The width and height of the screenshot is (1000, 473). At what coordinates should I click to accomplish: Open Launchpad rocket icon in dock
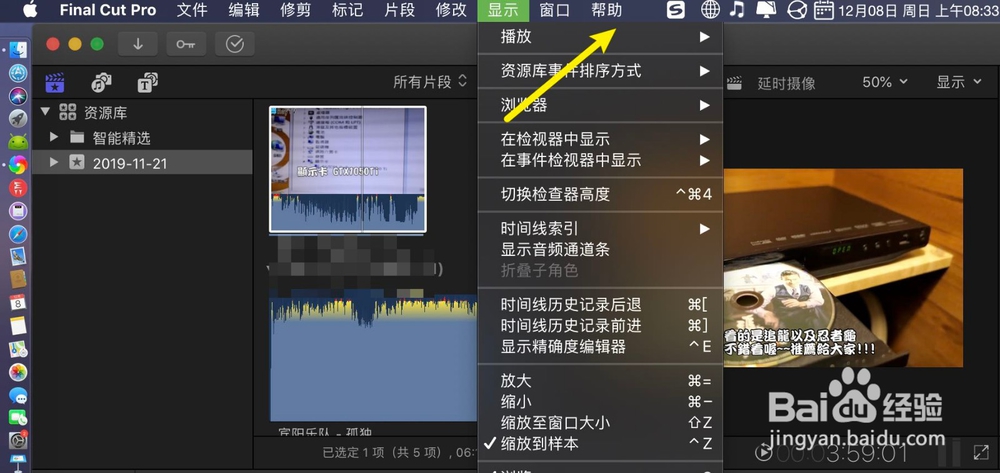(18, 119)
